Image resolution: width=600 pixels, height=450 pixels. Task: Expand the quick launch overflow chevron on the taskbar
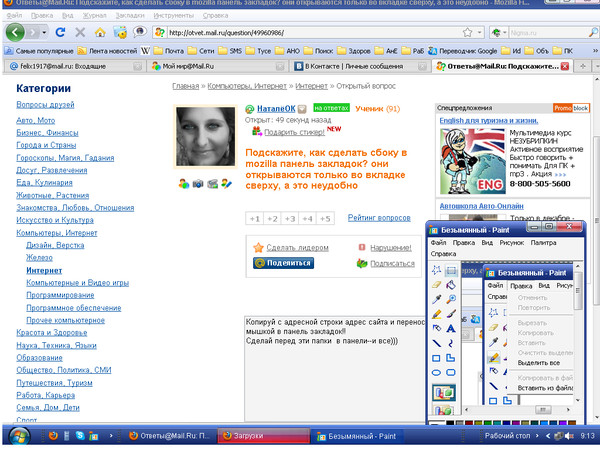pos(111,435)
